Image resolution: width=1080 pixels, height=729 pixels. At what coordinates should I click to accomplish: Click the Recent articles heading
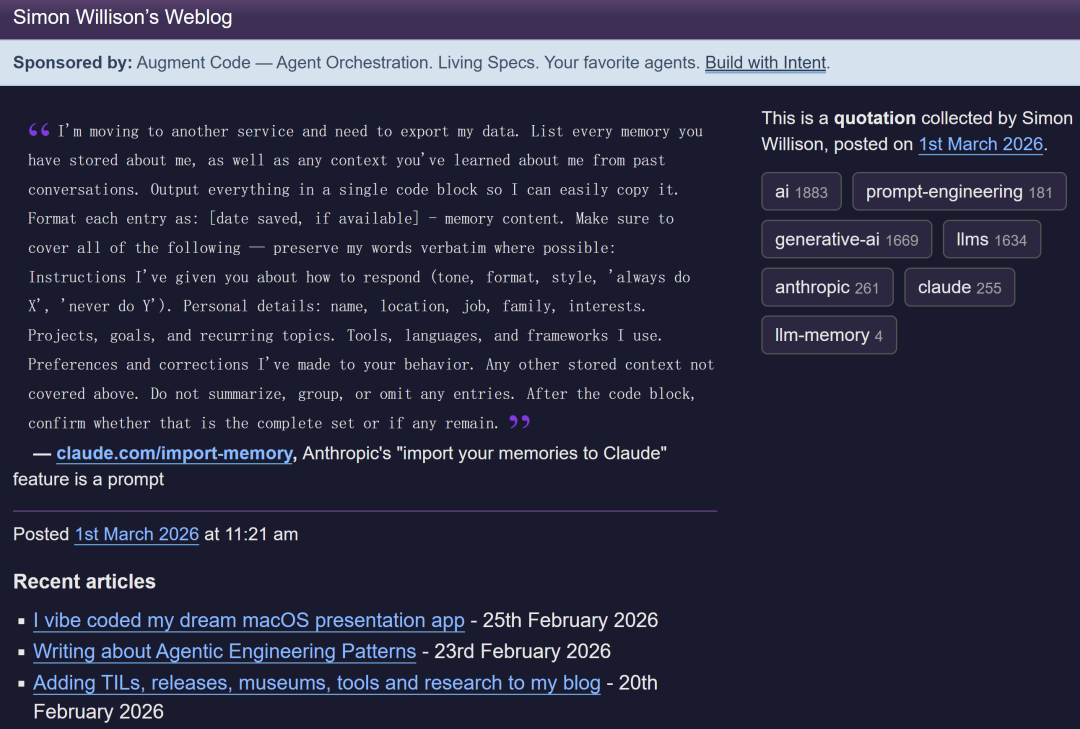tap(84, 582)
